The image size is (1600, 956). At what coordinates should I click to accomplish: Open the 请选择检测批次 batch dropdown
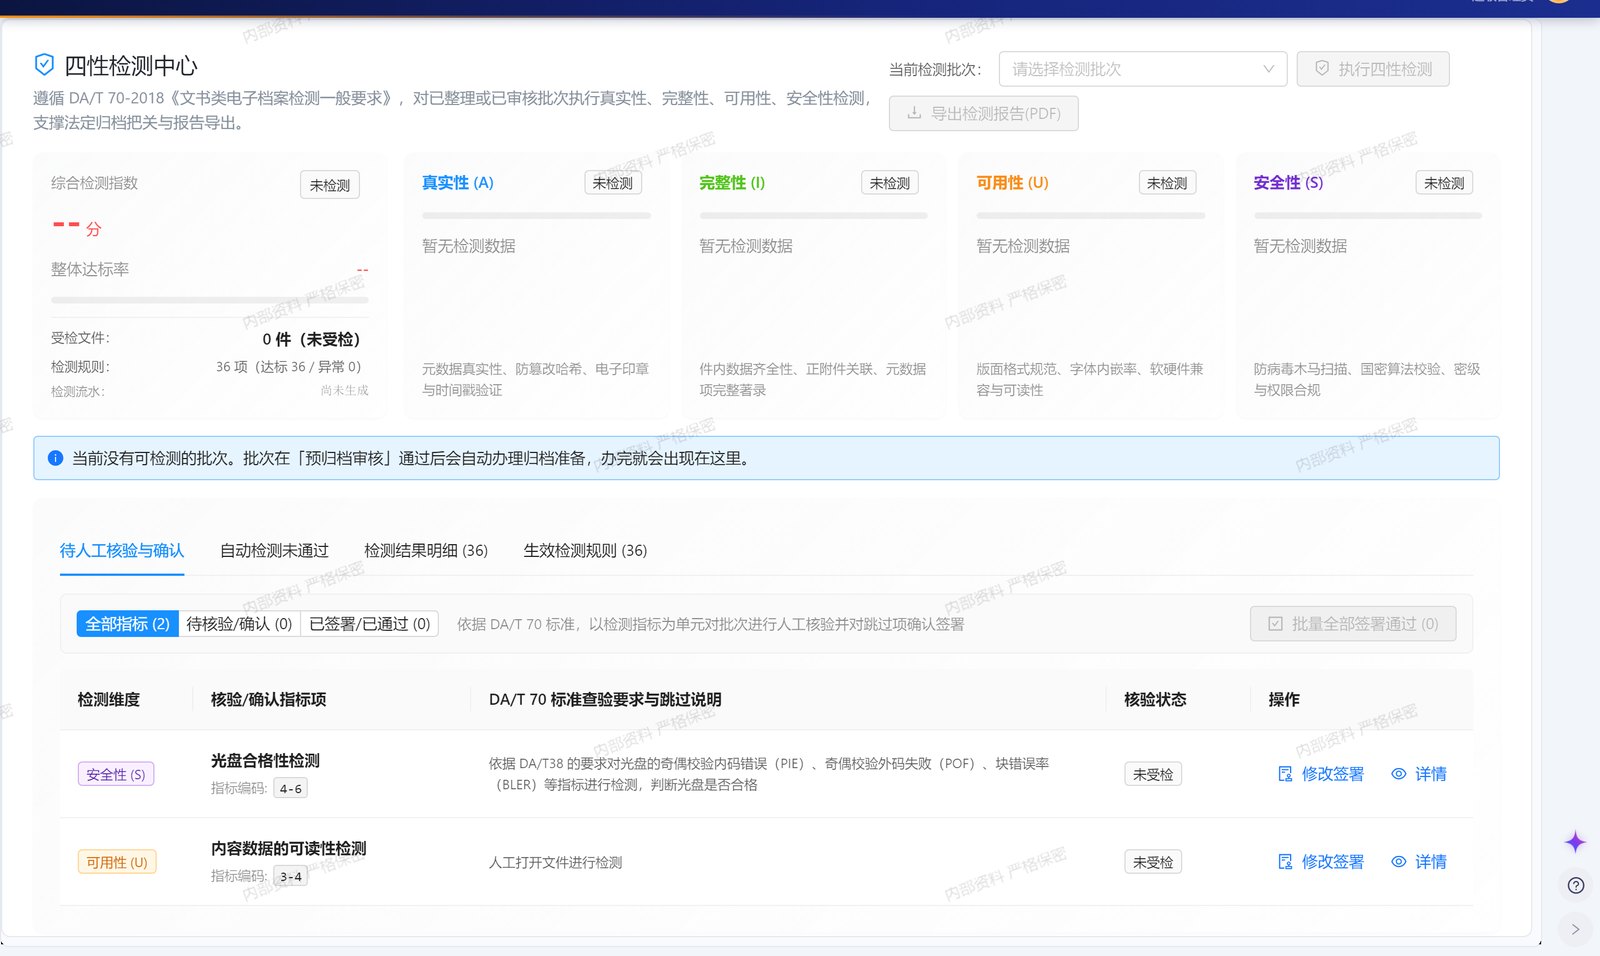pos(1142,69)
